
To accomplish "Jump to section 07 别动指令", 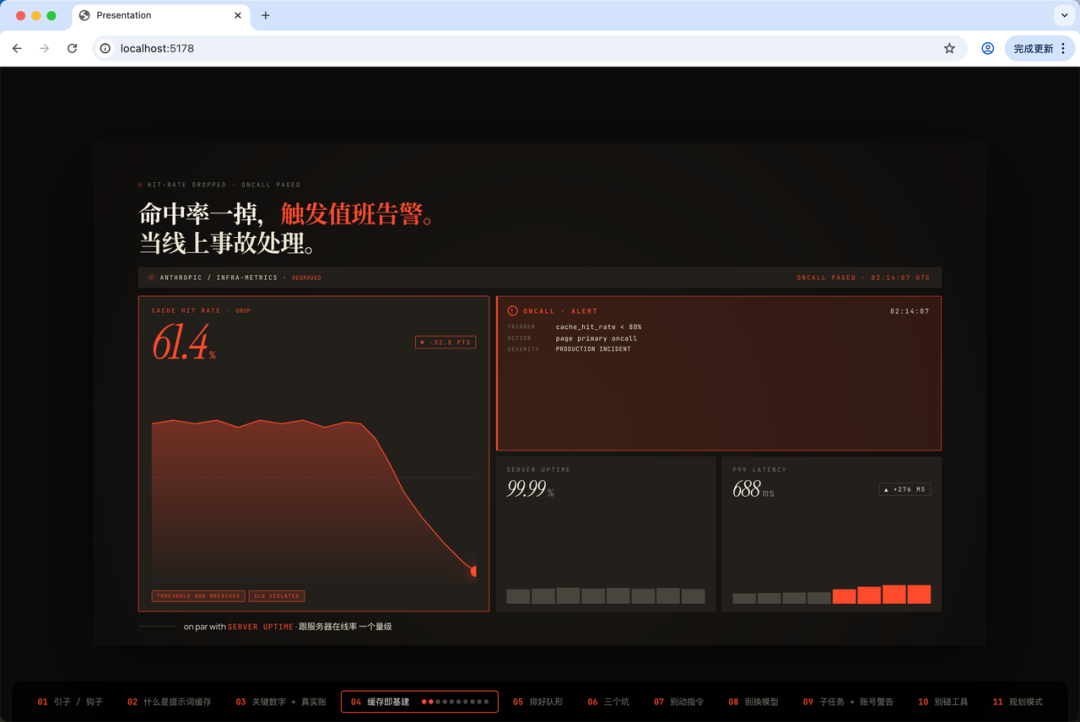I will pyautogui.click(x=678, y=702).
